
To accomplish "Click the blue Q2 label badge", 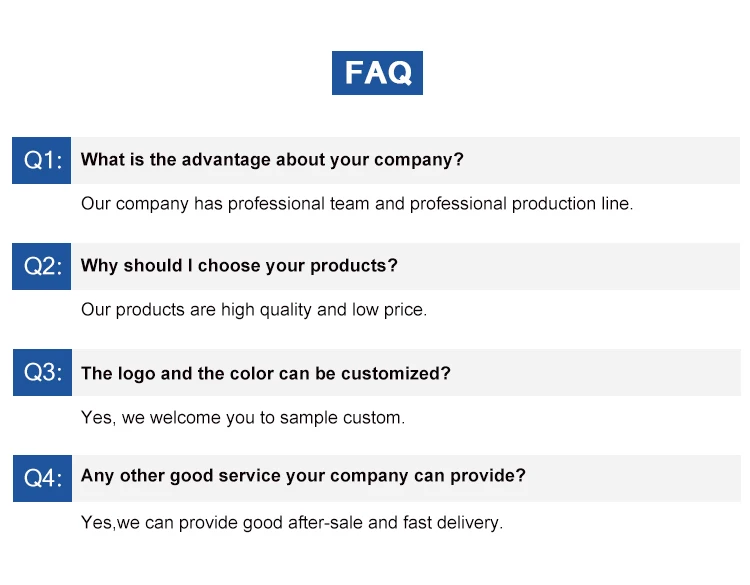I will point(42,266).
